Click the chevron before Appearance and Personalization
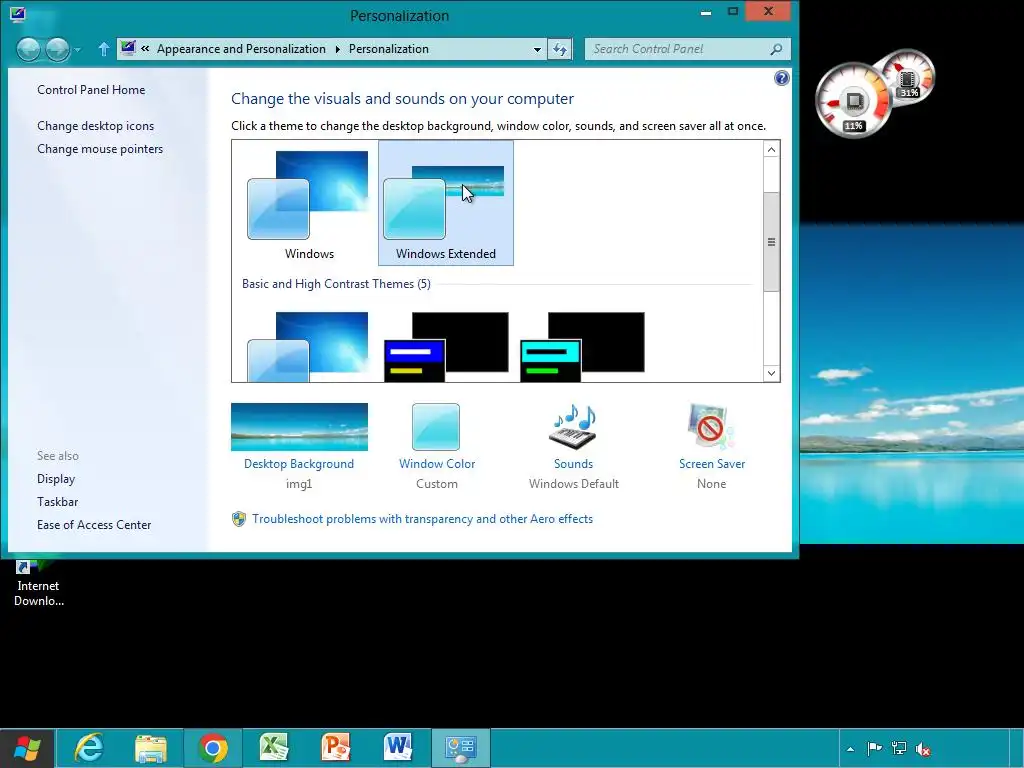The width and height of the screenshot is (1024, 768). point(145,48)
